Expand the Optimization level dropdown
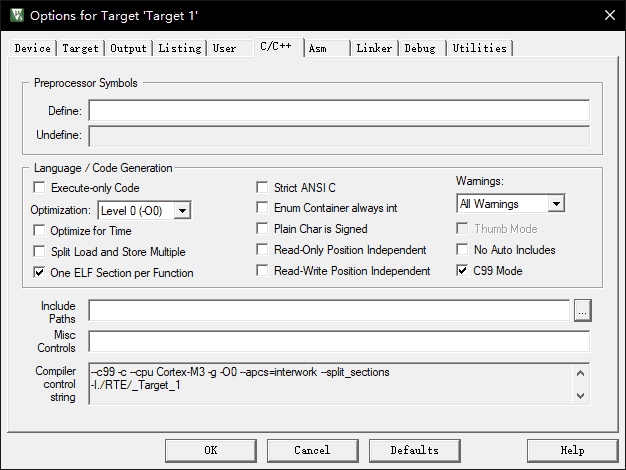Viewport: 626px width, 470px height. click(x=181, y=210)
